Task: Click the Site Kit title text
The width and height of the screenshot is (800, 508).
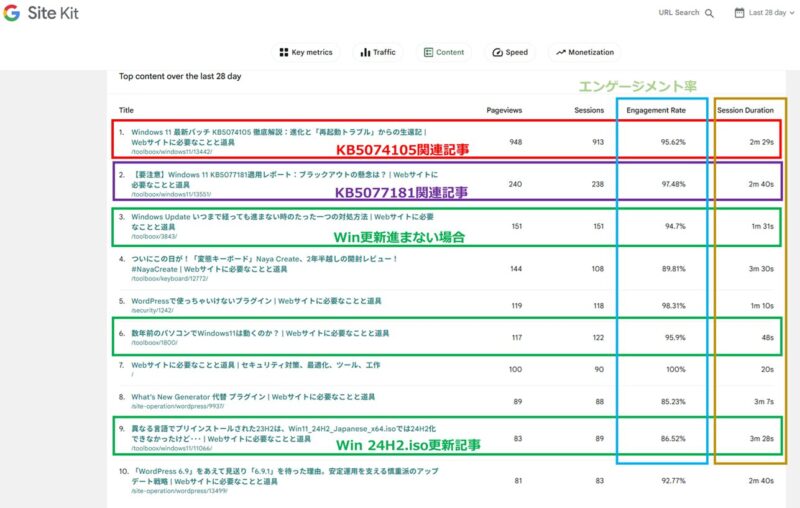Action: coord(53,13)
